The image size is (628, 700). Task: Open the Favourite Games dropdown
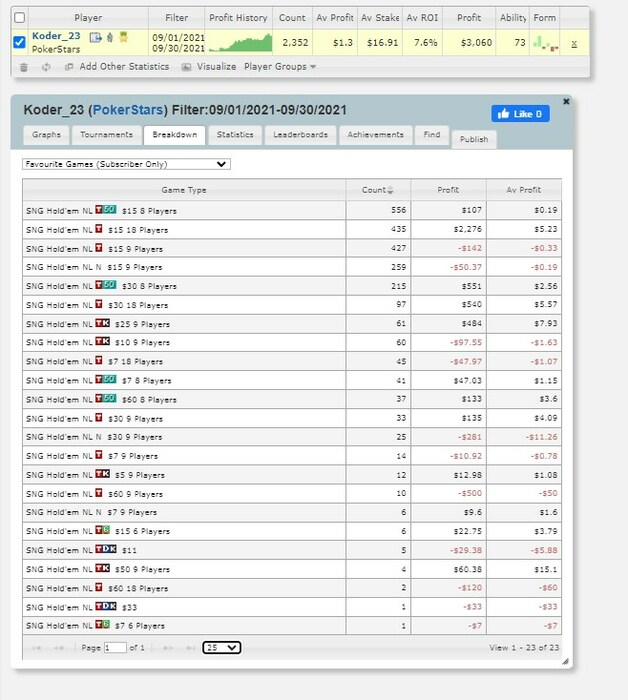126,164
